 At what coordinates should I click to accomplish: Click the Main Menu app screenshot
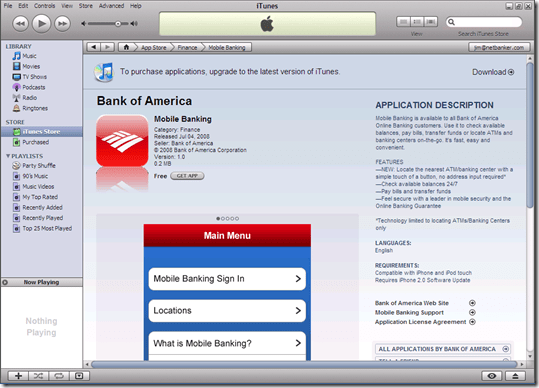[x=227, y=292]
